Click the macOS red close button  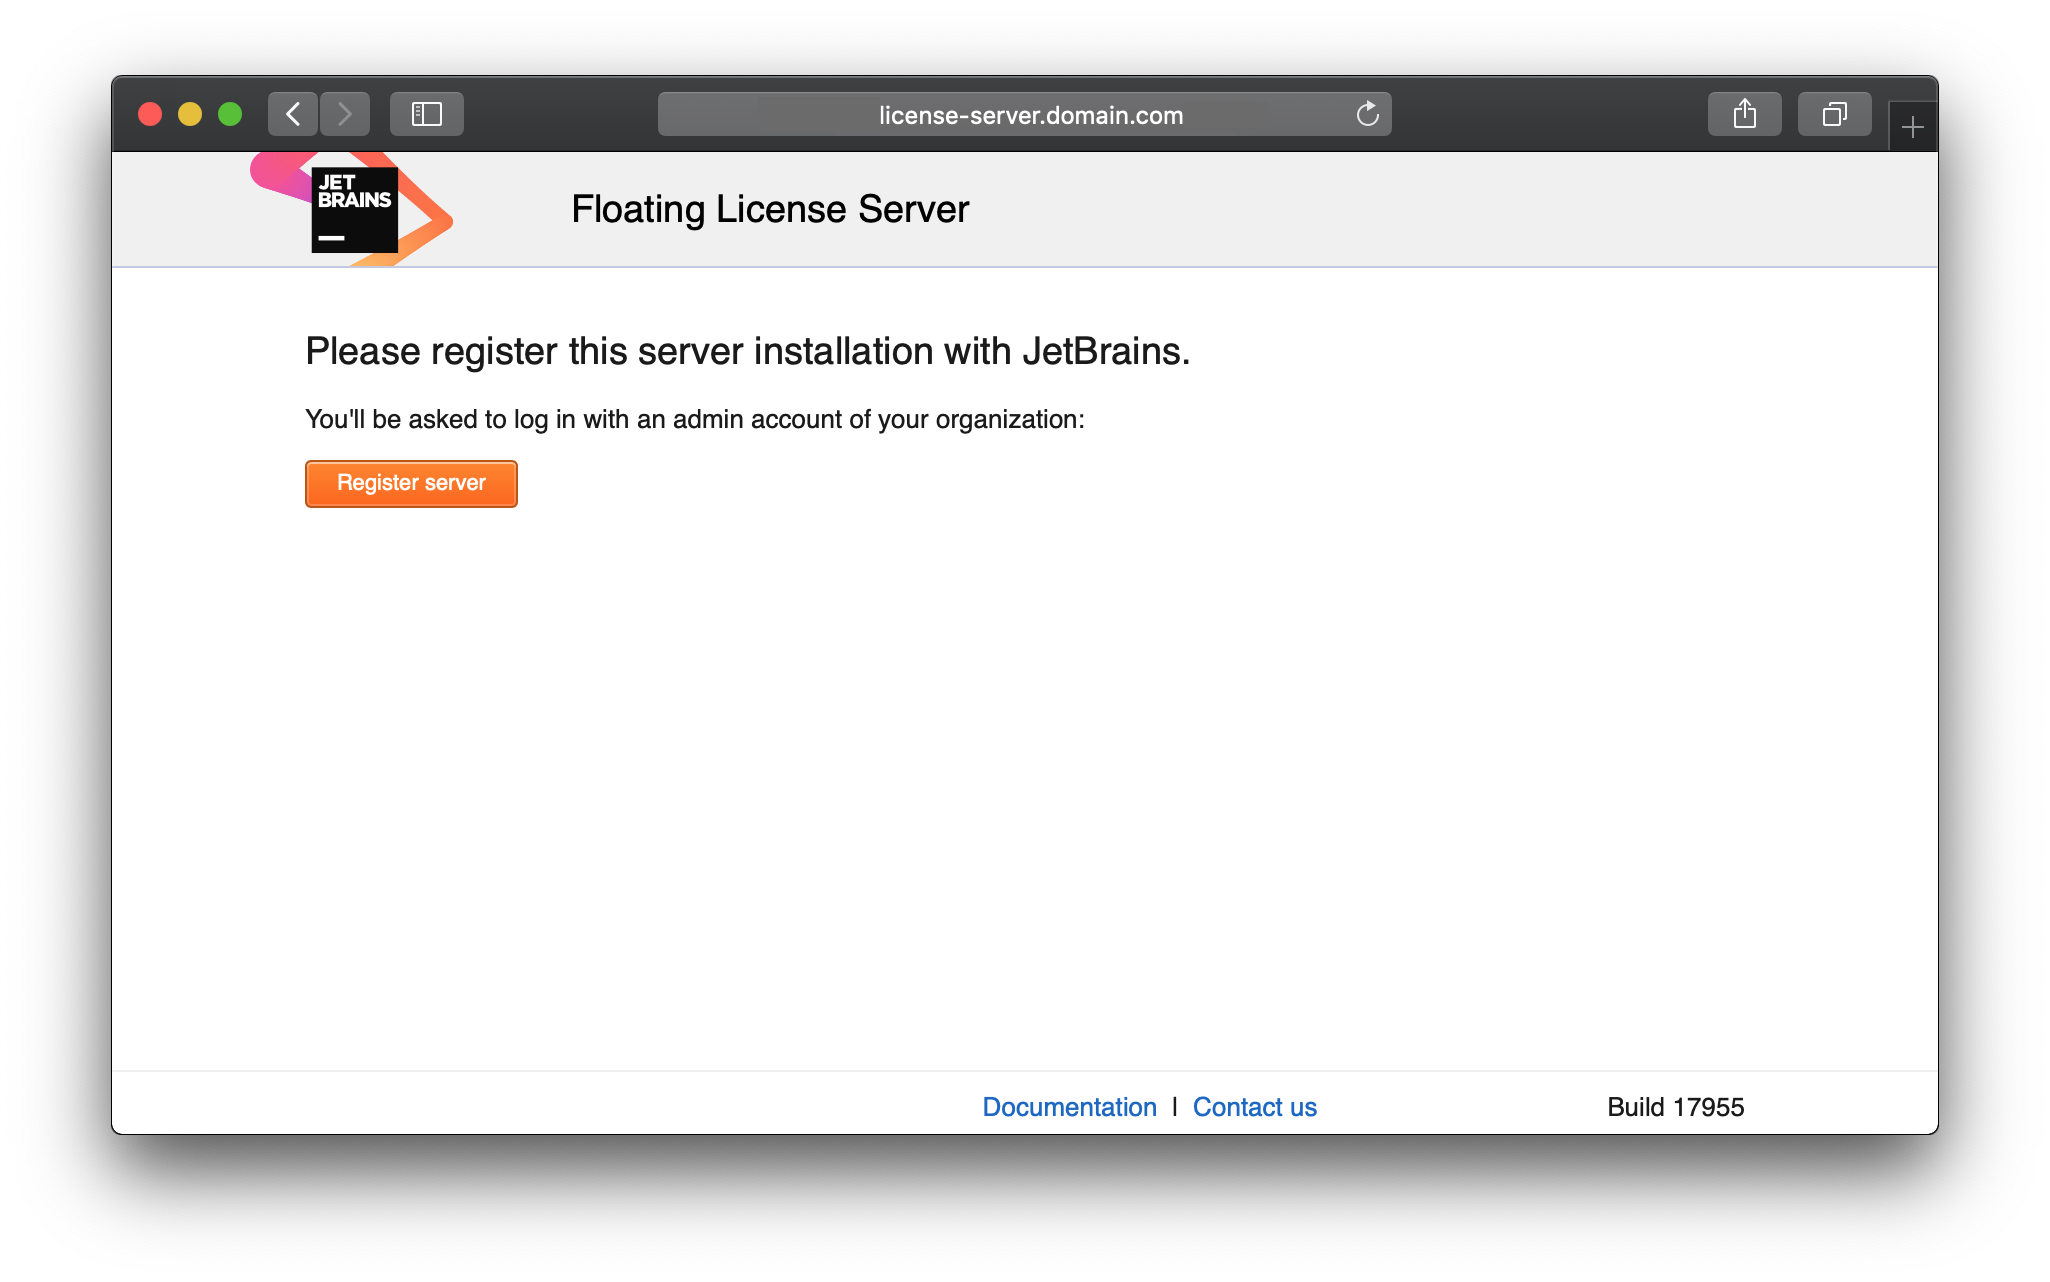tap(148, 114)
